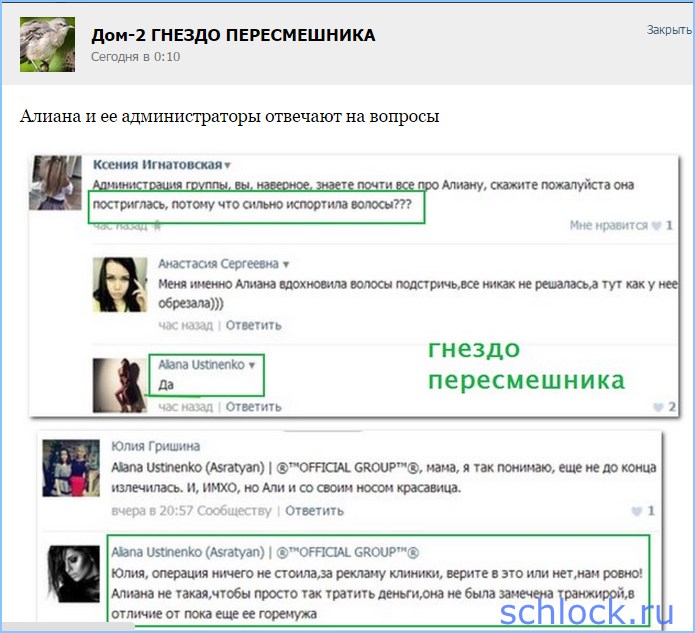The image size is (695, 633).
Task: Expand dropdown arrow next to Ксения Игнатовская
Action: [227, 165]
